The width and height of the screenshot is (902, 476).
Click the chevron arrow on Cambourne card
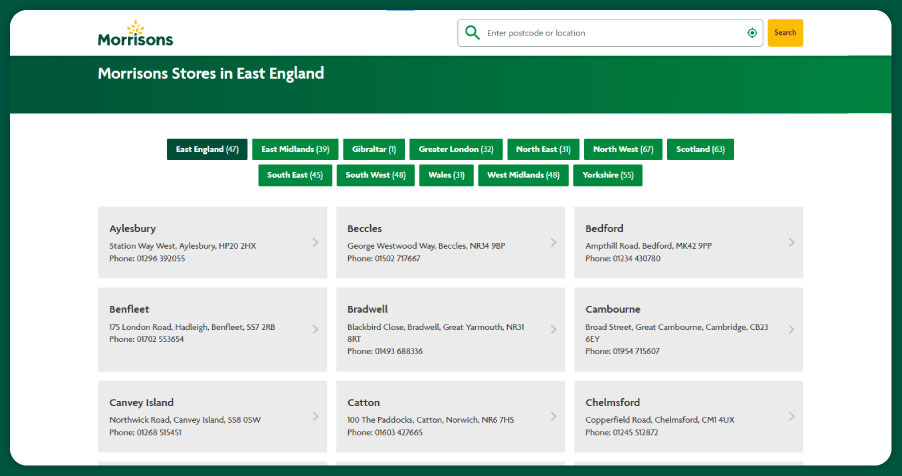[791, 329]
